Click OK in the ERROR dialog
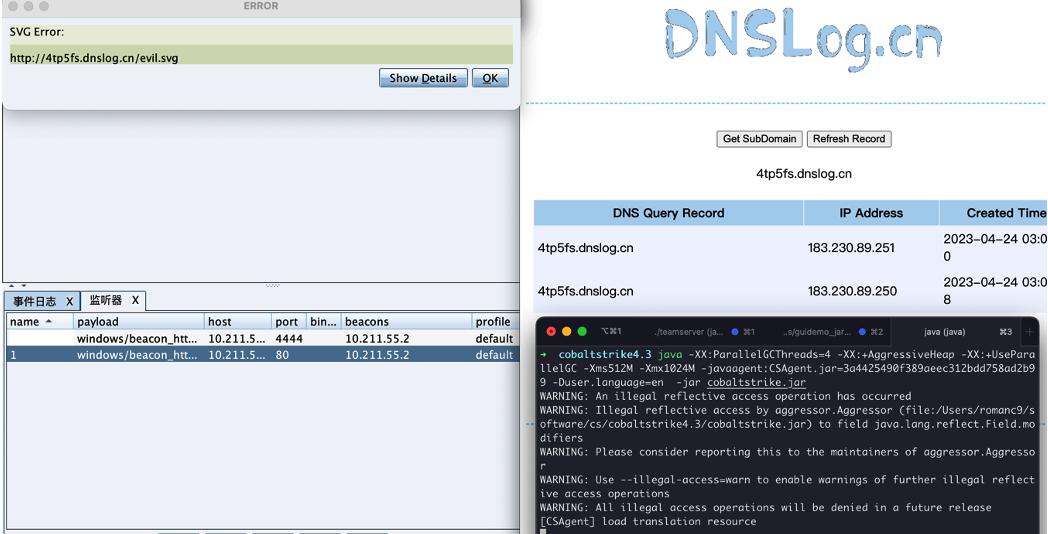1048x534 pixels. (490, 78)
